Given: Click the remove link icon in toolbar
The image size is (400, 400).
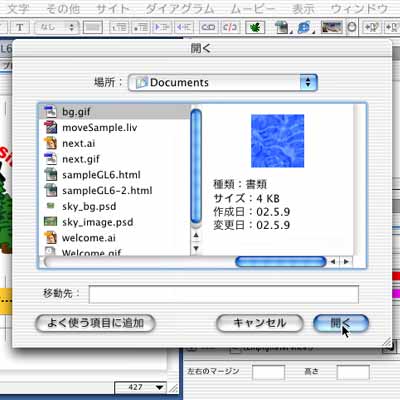Looking at the screenshot, I should pos(230,27).
